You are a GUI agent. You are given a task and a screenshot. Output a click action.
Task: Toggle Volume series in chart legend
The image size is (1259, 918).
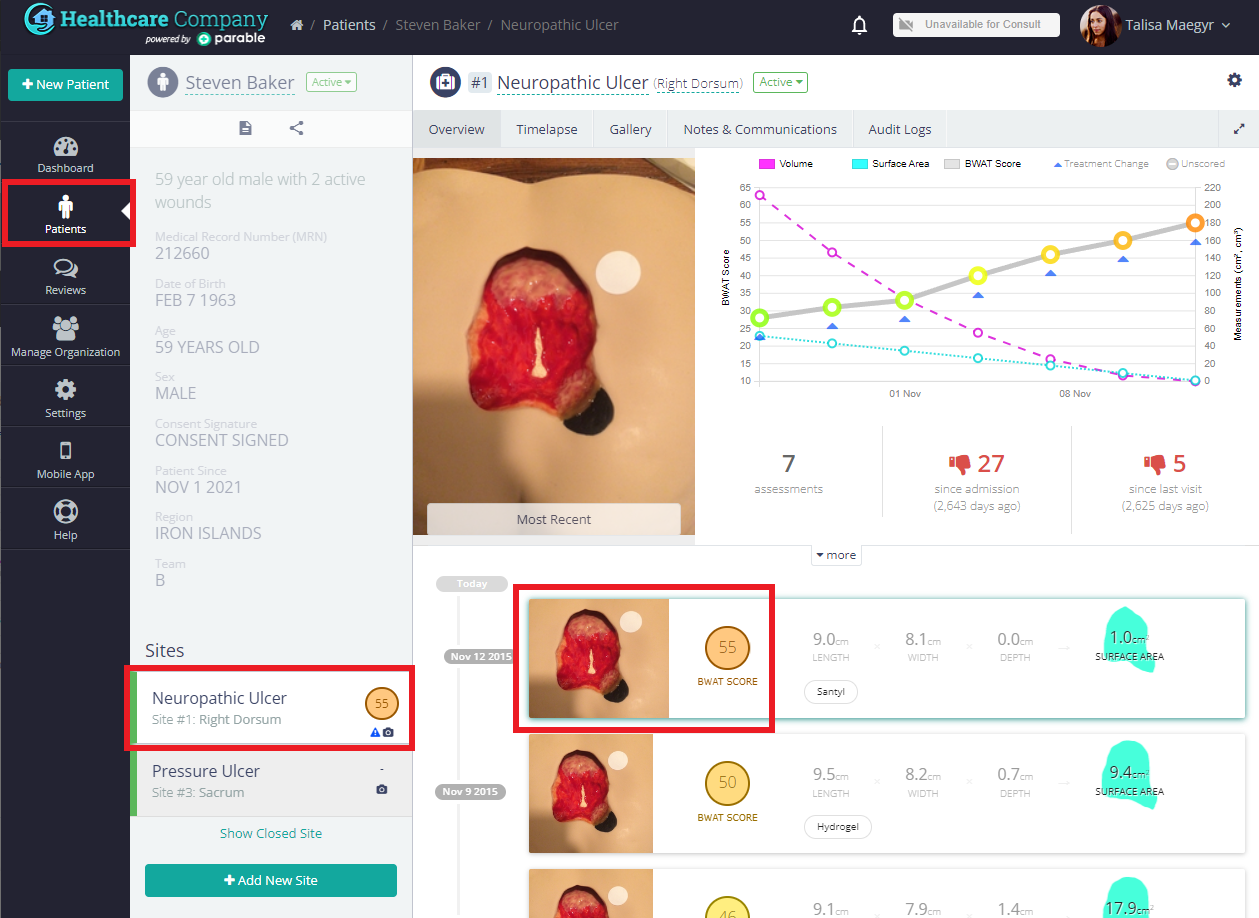(786, 164)
